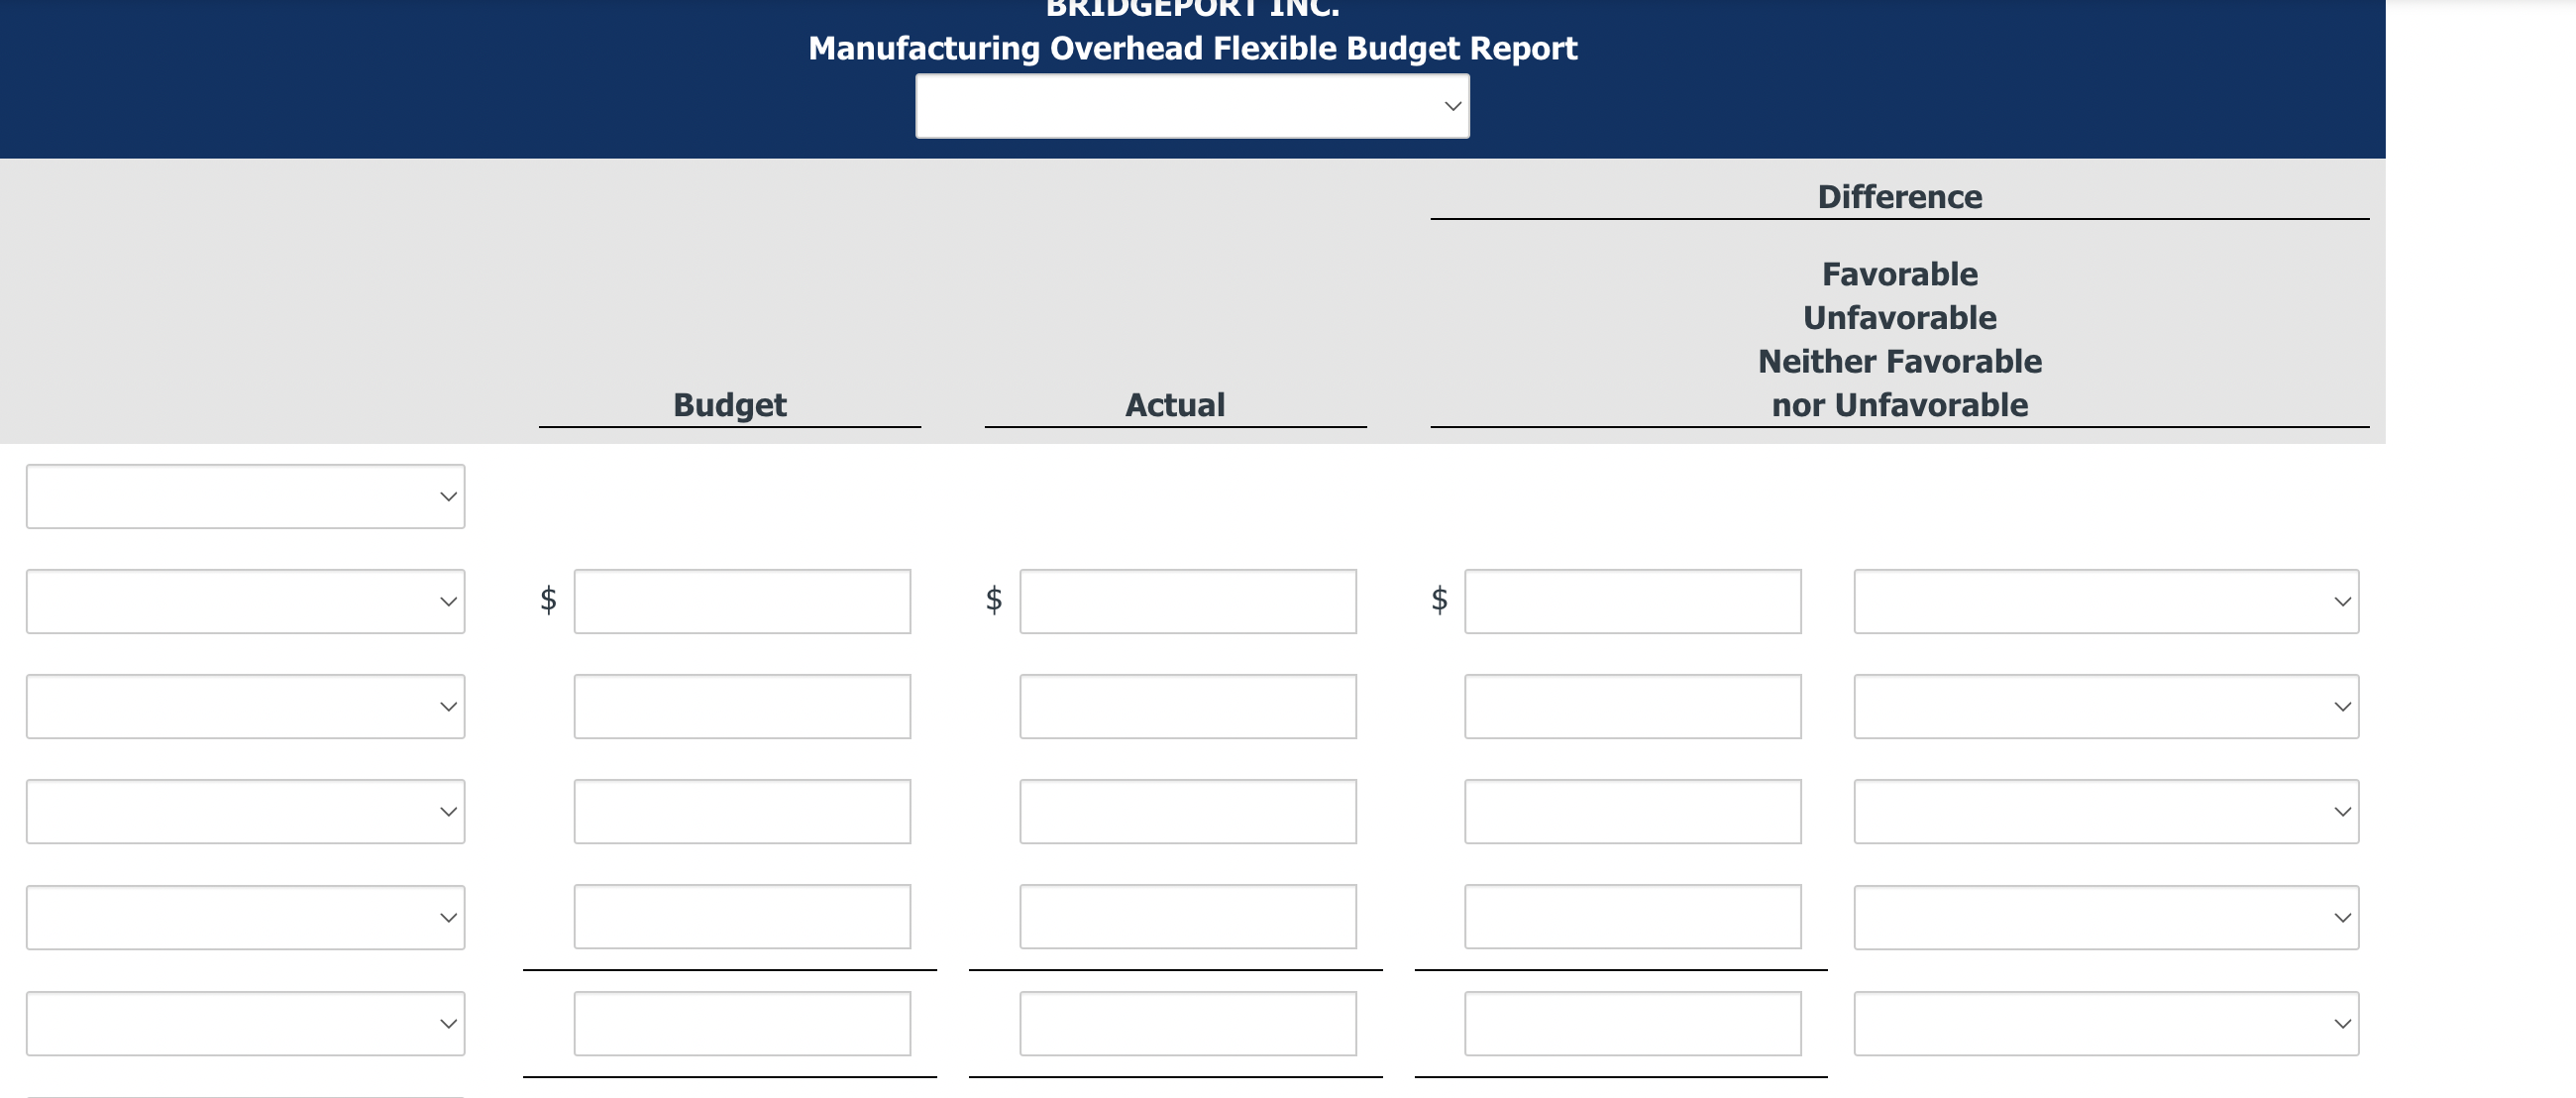Open the favorable dropdown in the third amount row
This screenshot has height=1098, width=2576.
coord(2106,811)
